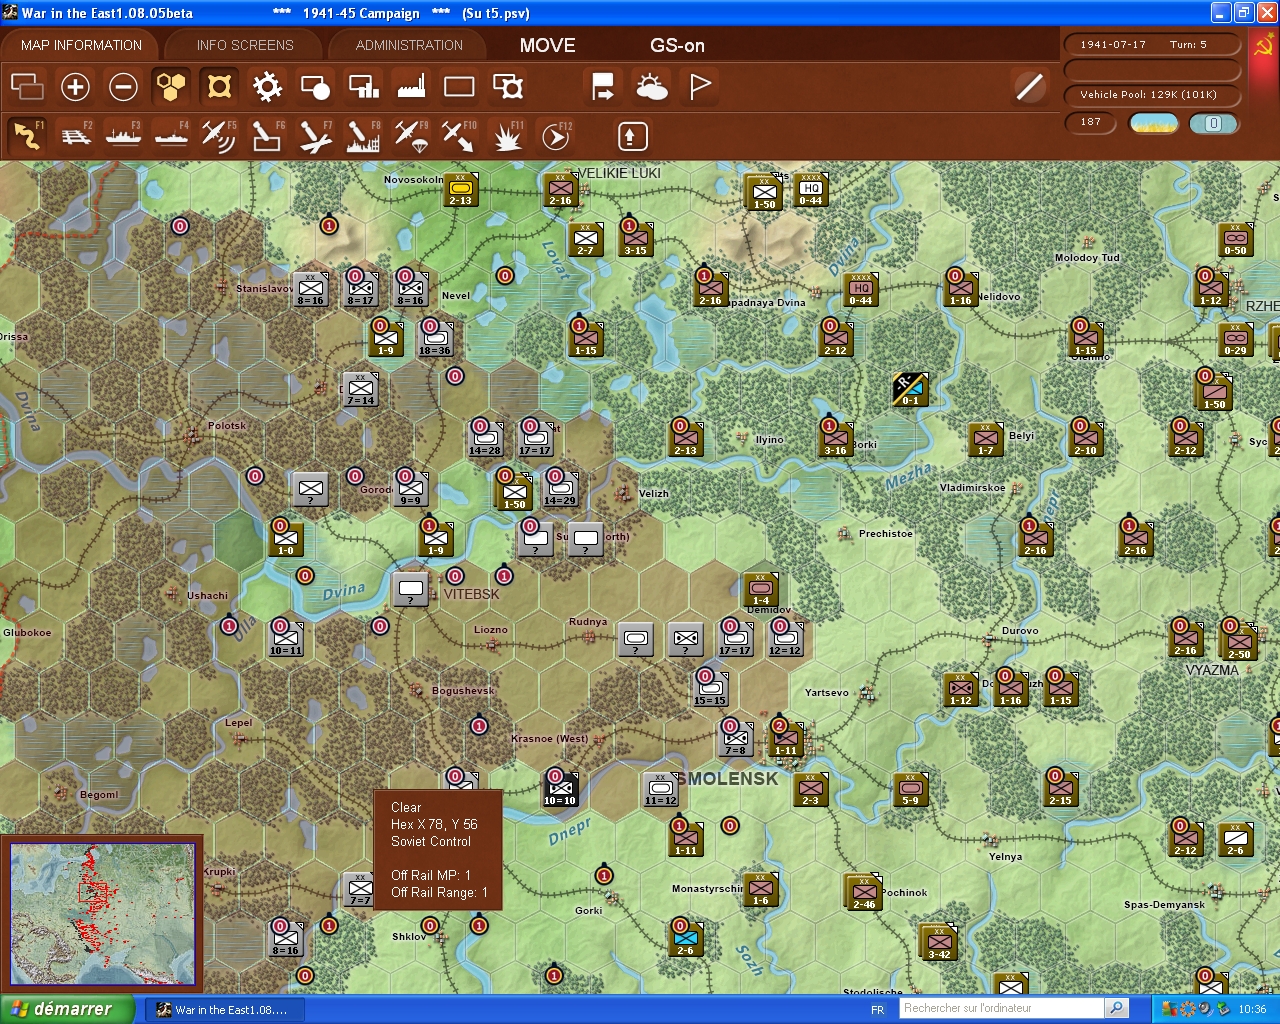Select F2 rail mode
The image size is (1280, 1024).
[x=75, y=135]
